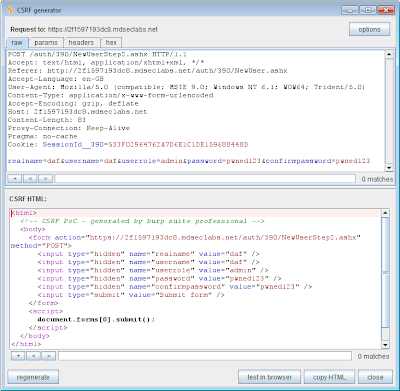Go to next match in request search
Viewport: 400px width, 391px height.
(x=45, y=179)
